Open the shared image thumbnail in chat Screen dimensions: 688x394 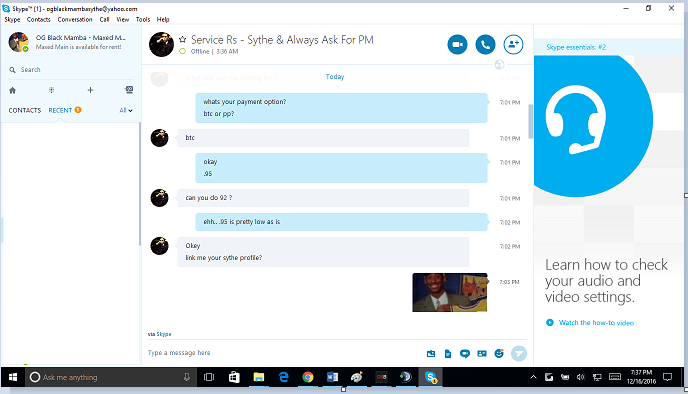point(450,292)
